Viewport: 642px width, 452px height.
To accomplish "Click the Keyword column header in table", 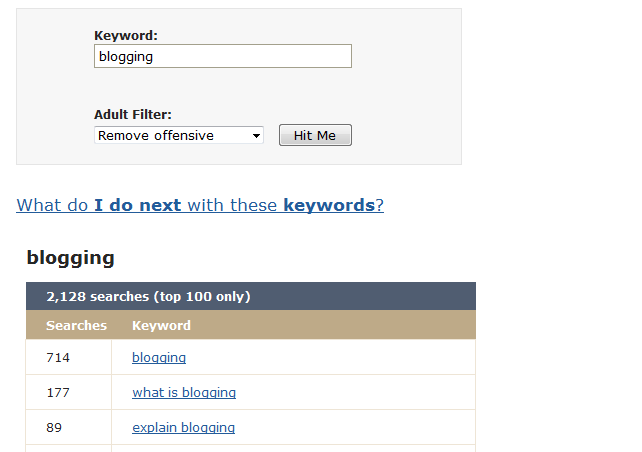I will click(x=161, y=325).
